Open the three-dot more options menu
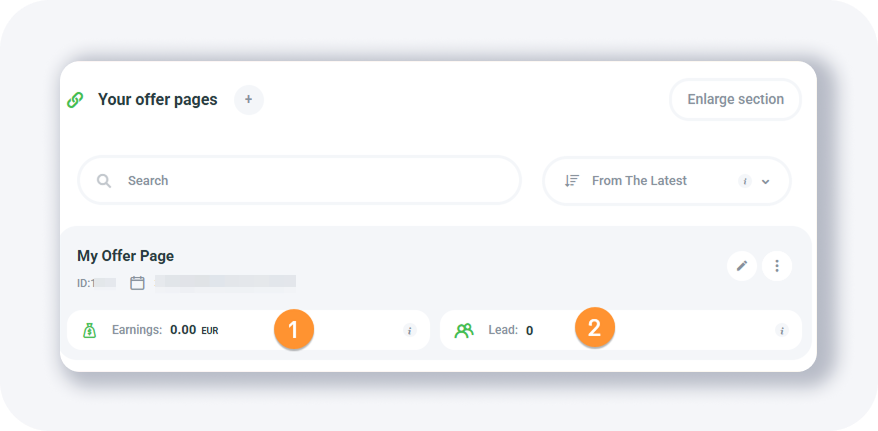This screenshot has width=878, height=431. coord(777,266)
